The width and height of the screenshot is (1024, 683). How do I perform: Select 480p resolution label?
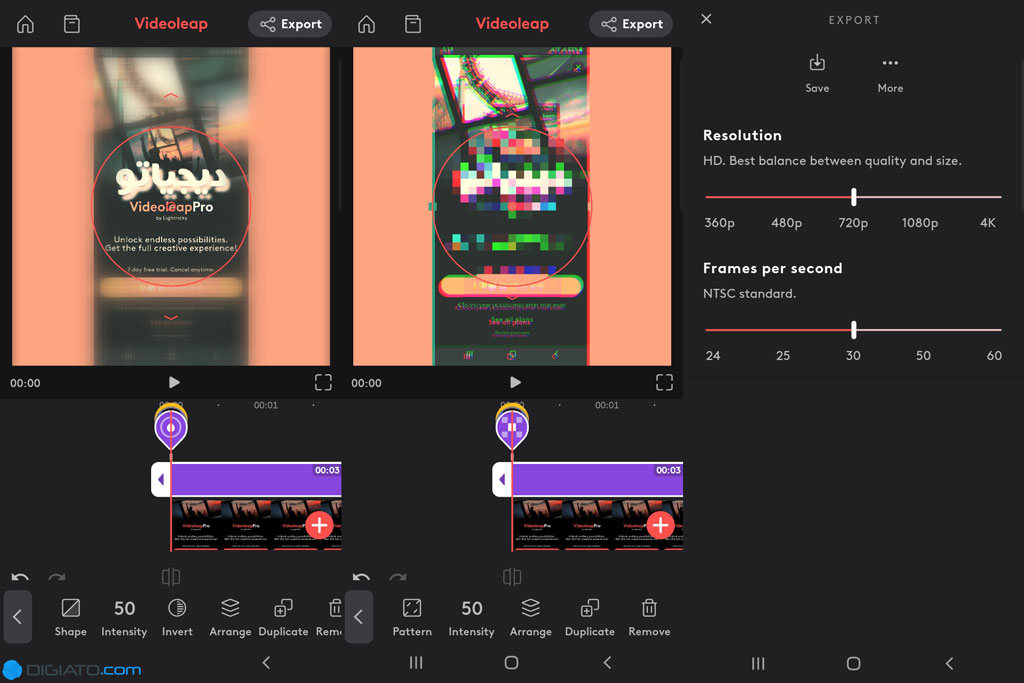tap(786, 223)
